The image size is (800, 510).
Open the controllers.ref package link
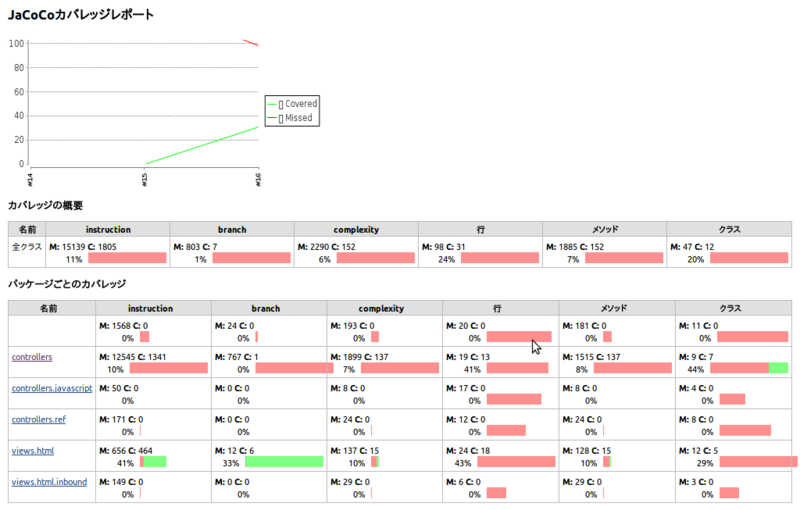point(39,419)
